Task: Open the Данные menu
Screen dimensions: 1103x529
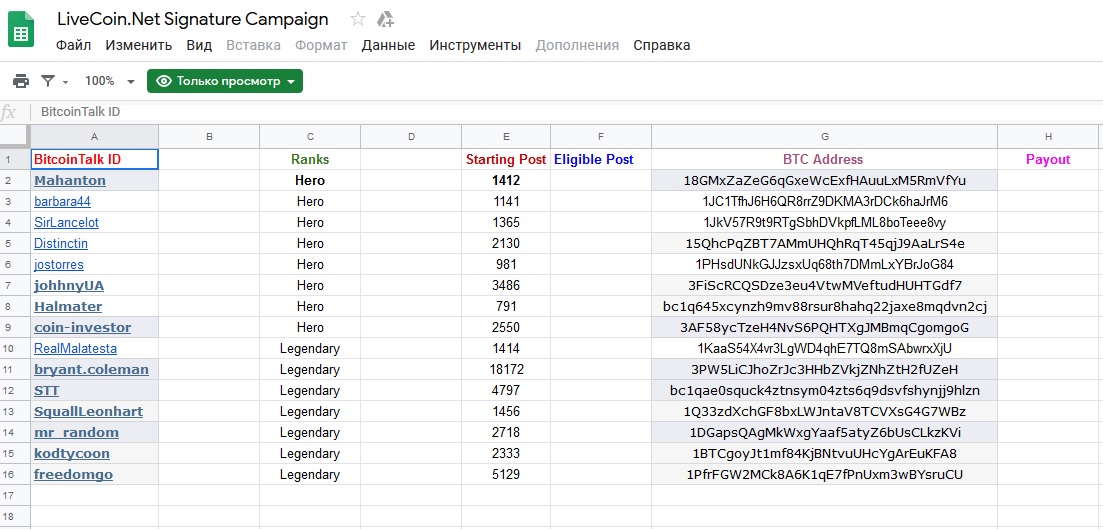Action: [x=388, y=45]
